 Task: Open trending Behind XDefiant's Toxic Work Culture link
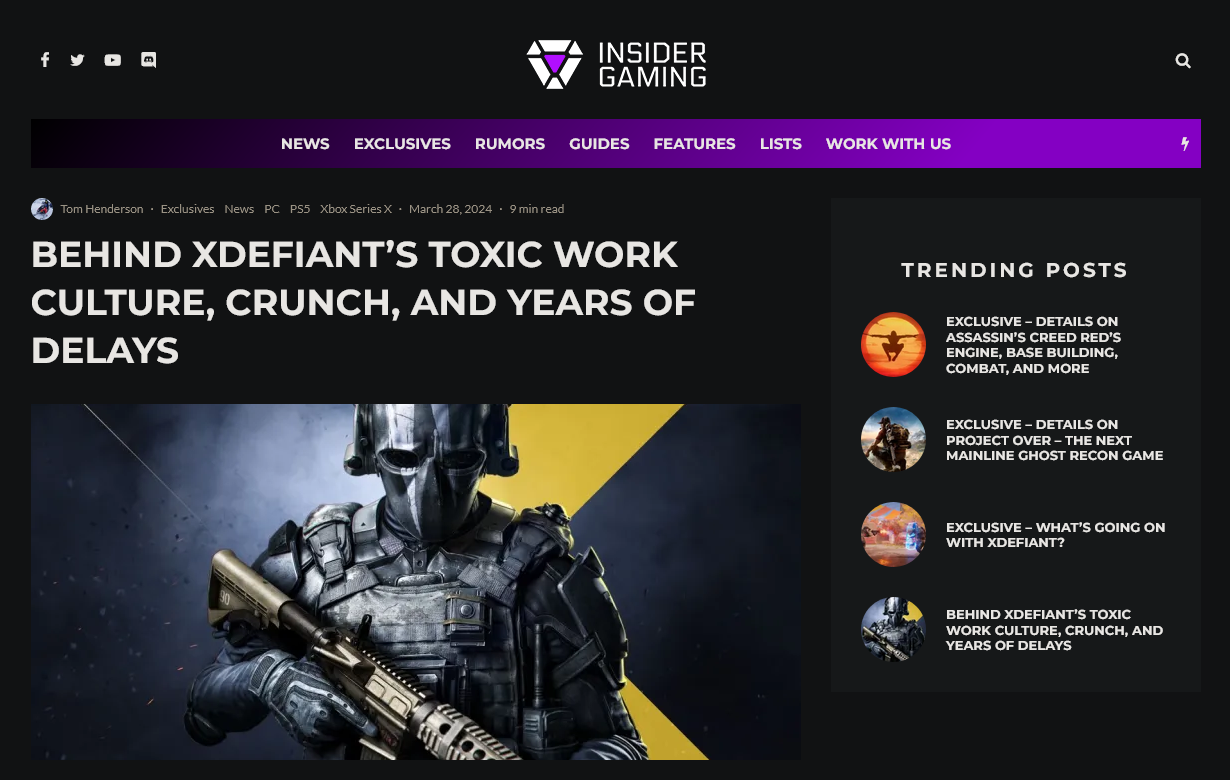1055,630
